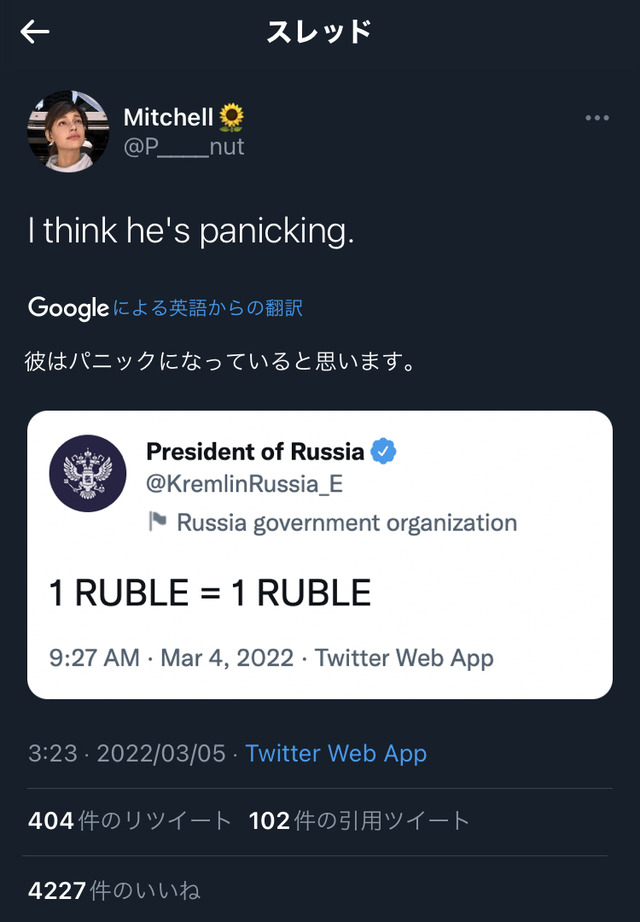
Task: Tap the Mitchell display name
Action: [168, 117]
